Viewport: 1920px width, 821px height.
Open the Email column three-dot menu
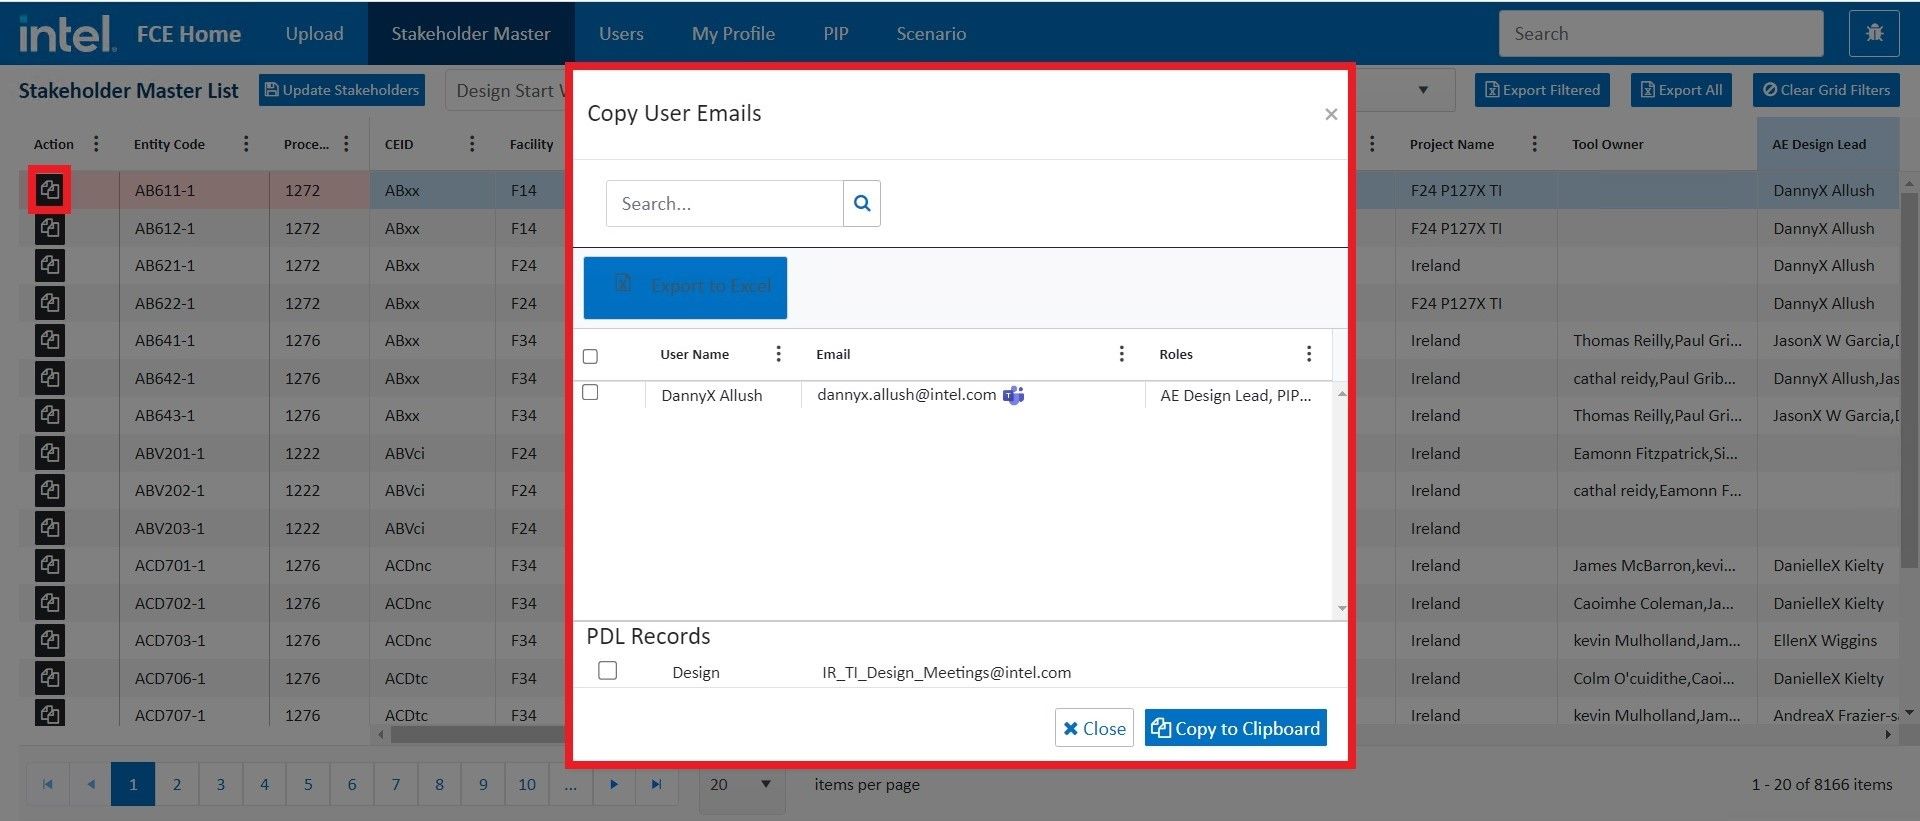pyautogui.click(x=1121, y=354)
